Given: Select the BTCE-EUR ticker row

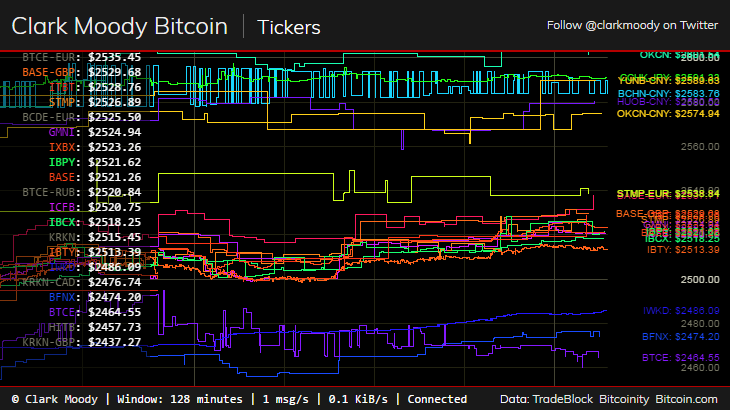Looking at the screenshot, I should (81, 57).
